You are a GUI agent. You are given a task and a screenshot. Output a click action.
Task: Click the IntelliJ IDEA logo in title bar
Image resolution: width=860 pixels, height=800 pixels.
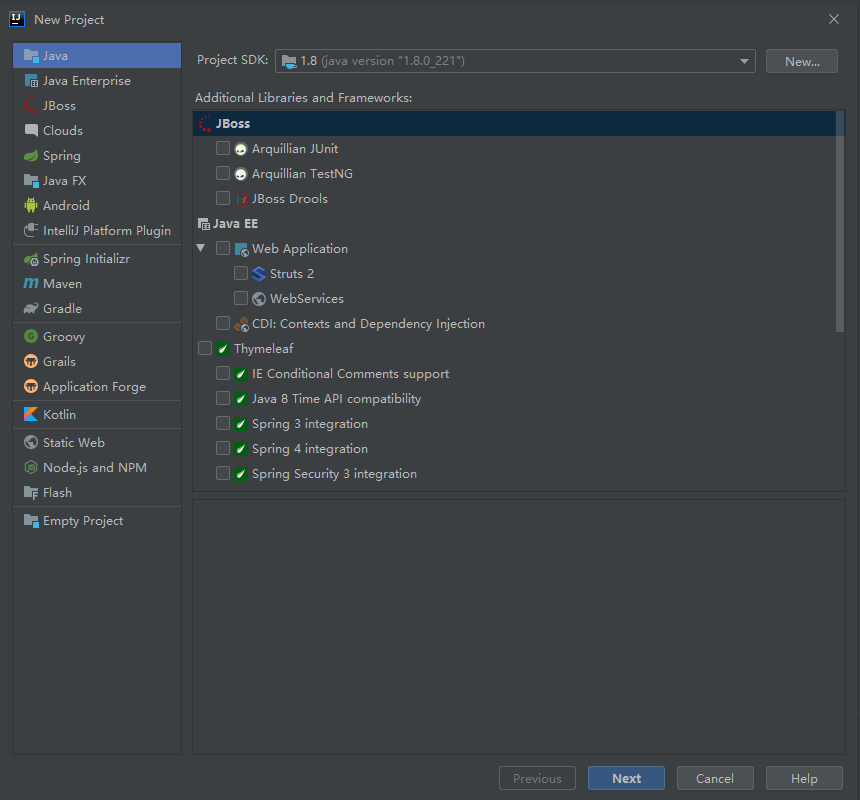pyautogui.click(x=17, y=19)
